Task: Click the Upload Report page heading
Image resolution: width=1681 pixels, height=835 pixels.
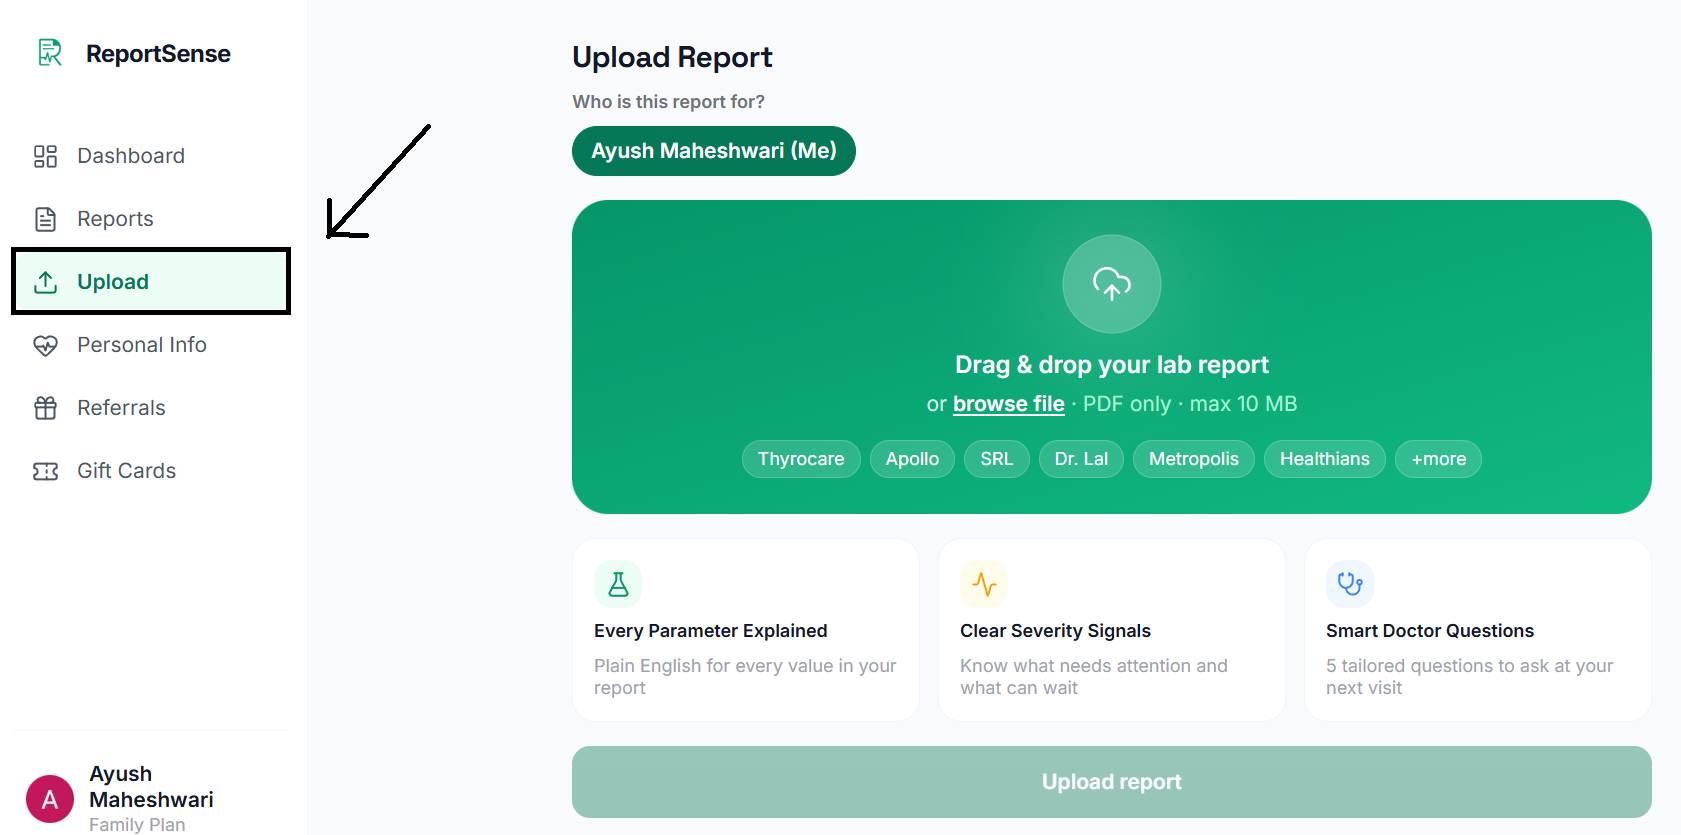Action: 672,57
